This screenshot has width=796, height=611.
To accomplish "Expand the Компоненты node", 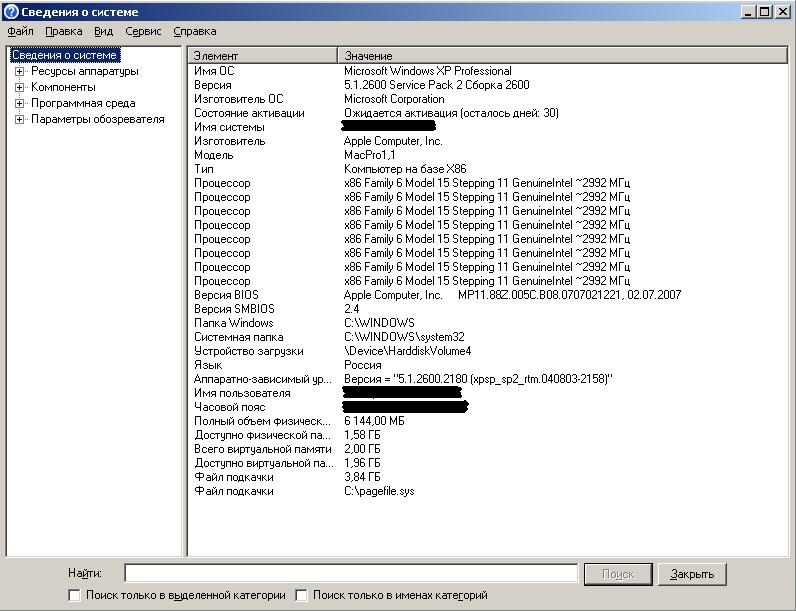I will [x=19, y=87].
